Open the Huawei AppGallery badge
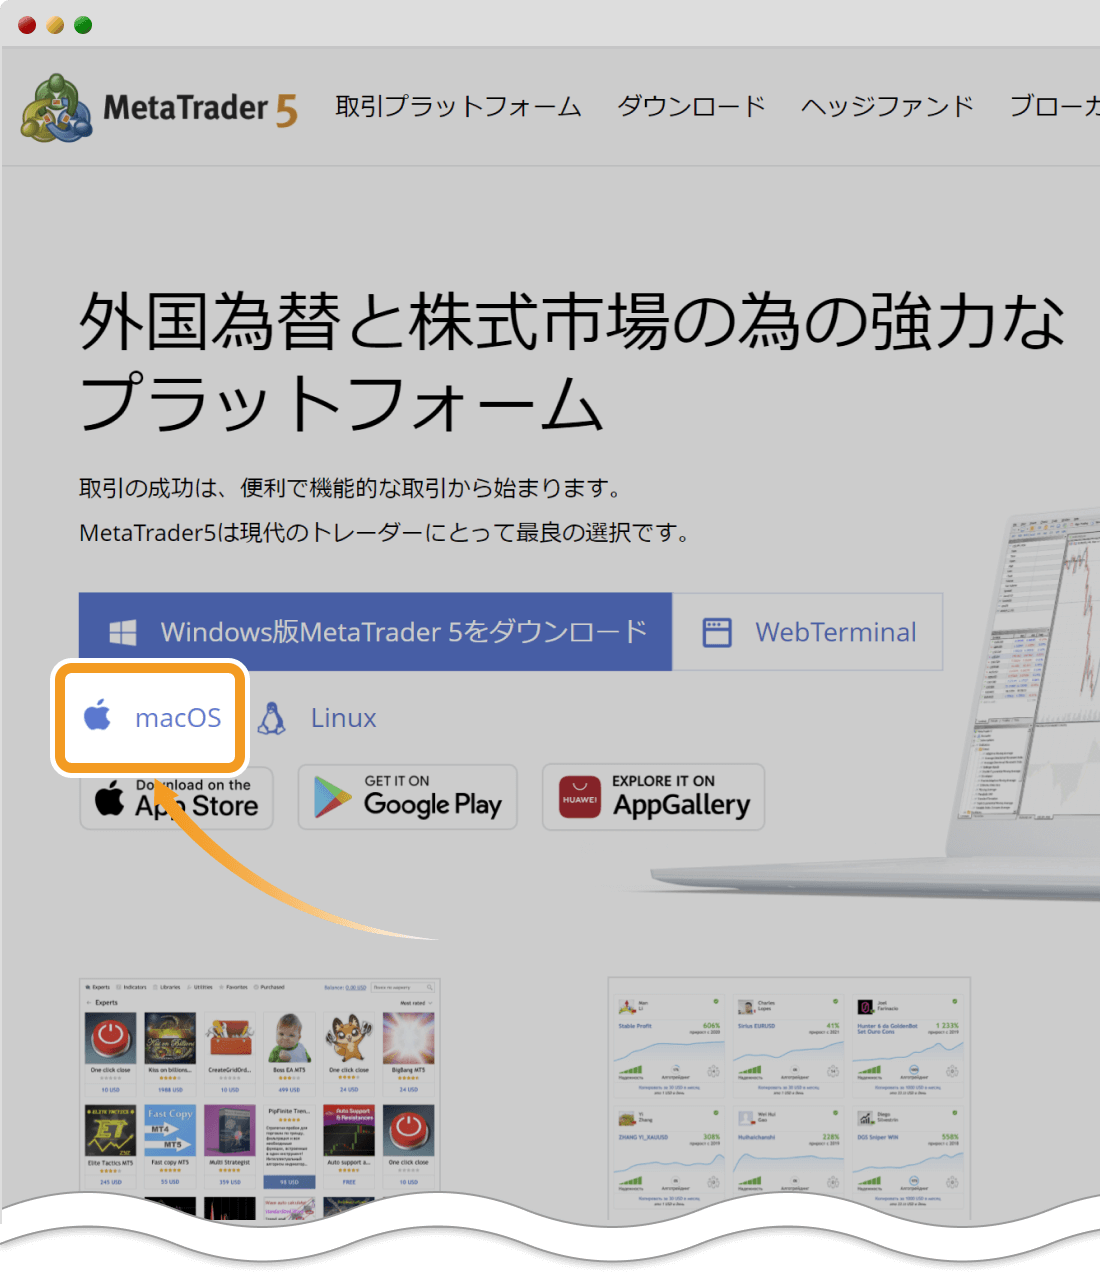Viewport: 1100px width, 1276px height. 653,797
